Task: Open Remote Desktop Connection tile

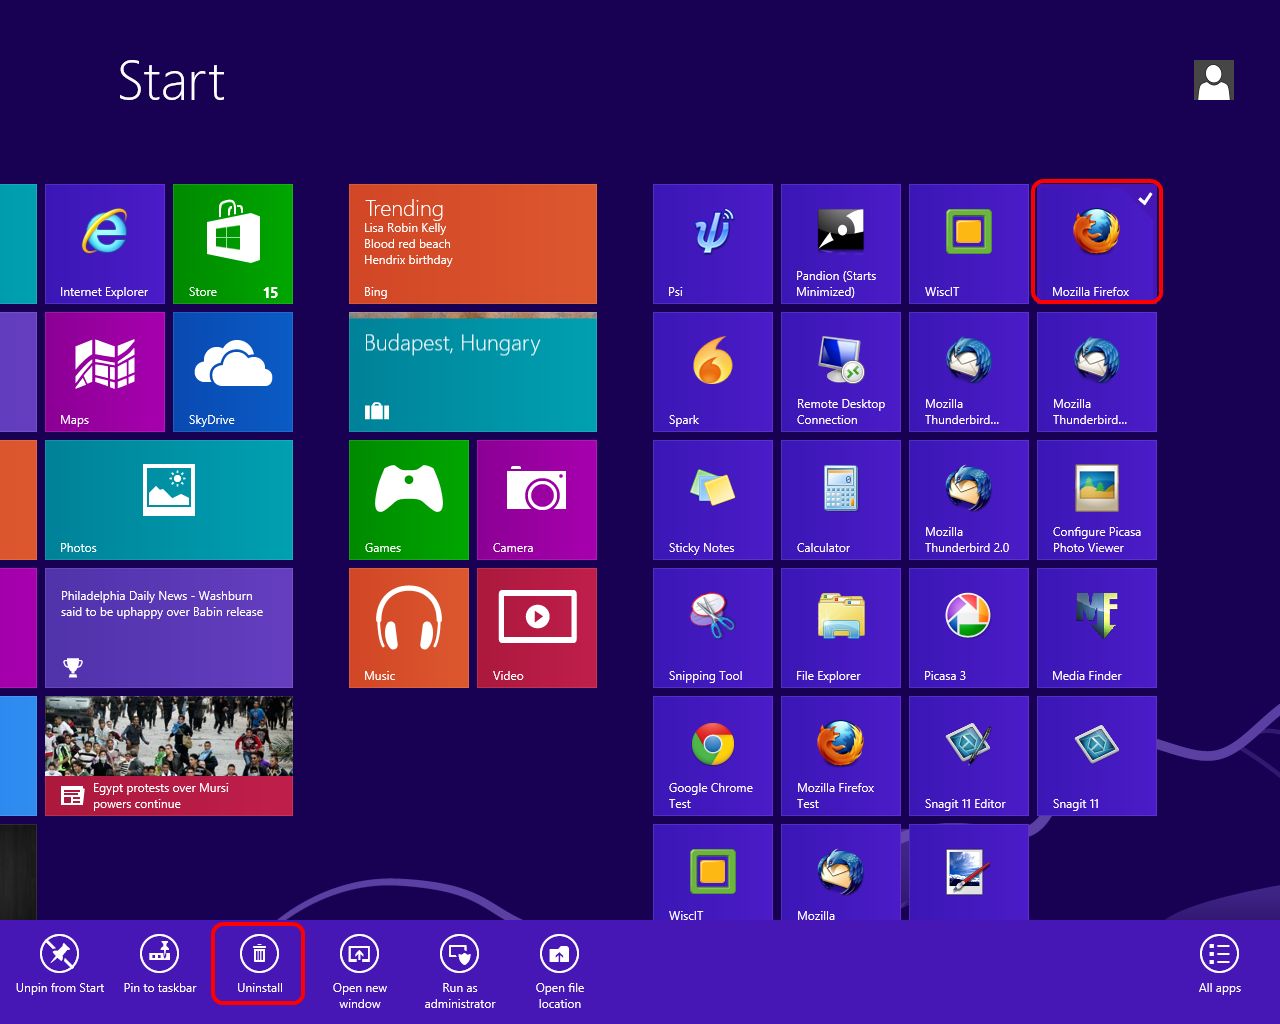Action: [841, 372]
